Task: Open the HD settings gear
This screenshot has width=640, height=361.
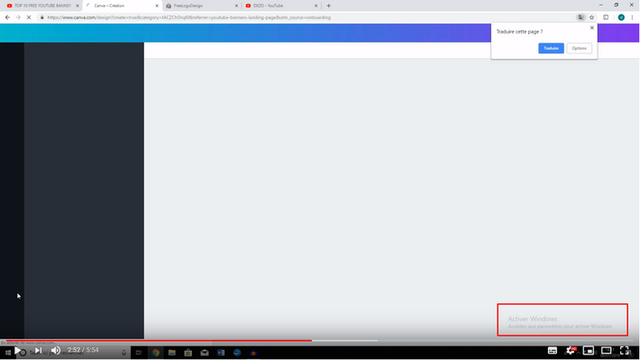Action: click(x=570, y=350)
